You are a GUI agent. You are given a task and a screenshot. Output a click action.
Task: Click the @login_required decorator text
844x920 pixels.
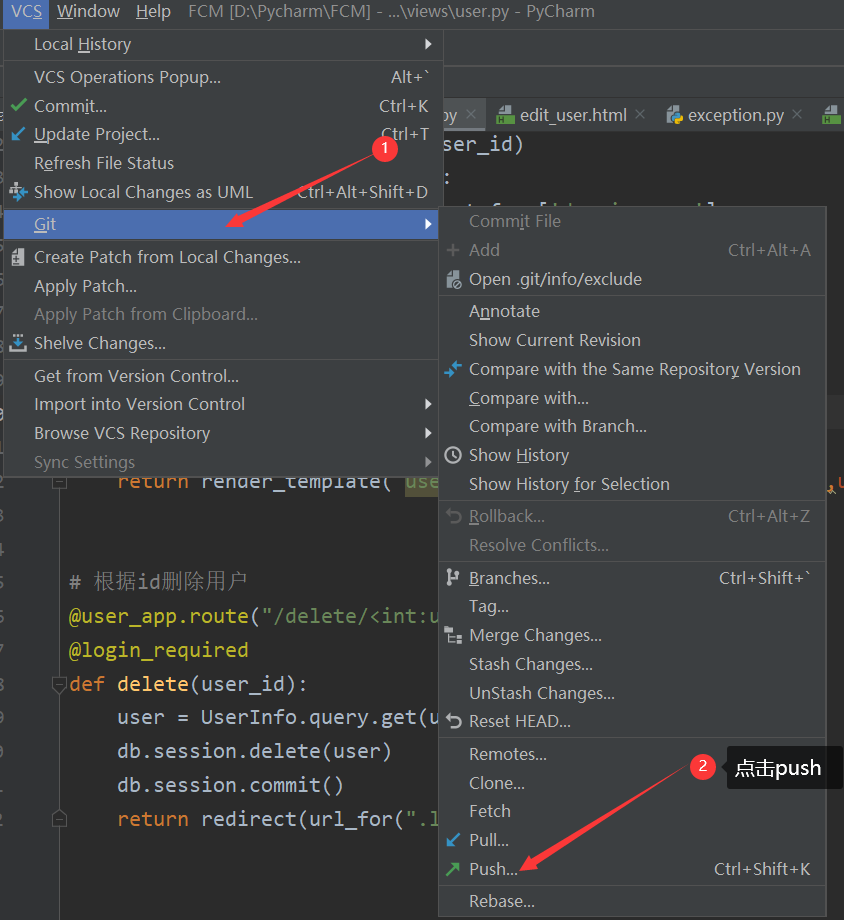click(158, 650)
